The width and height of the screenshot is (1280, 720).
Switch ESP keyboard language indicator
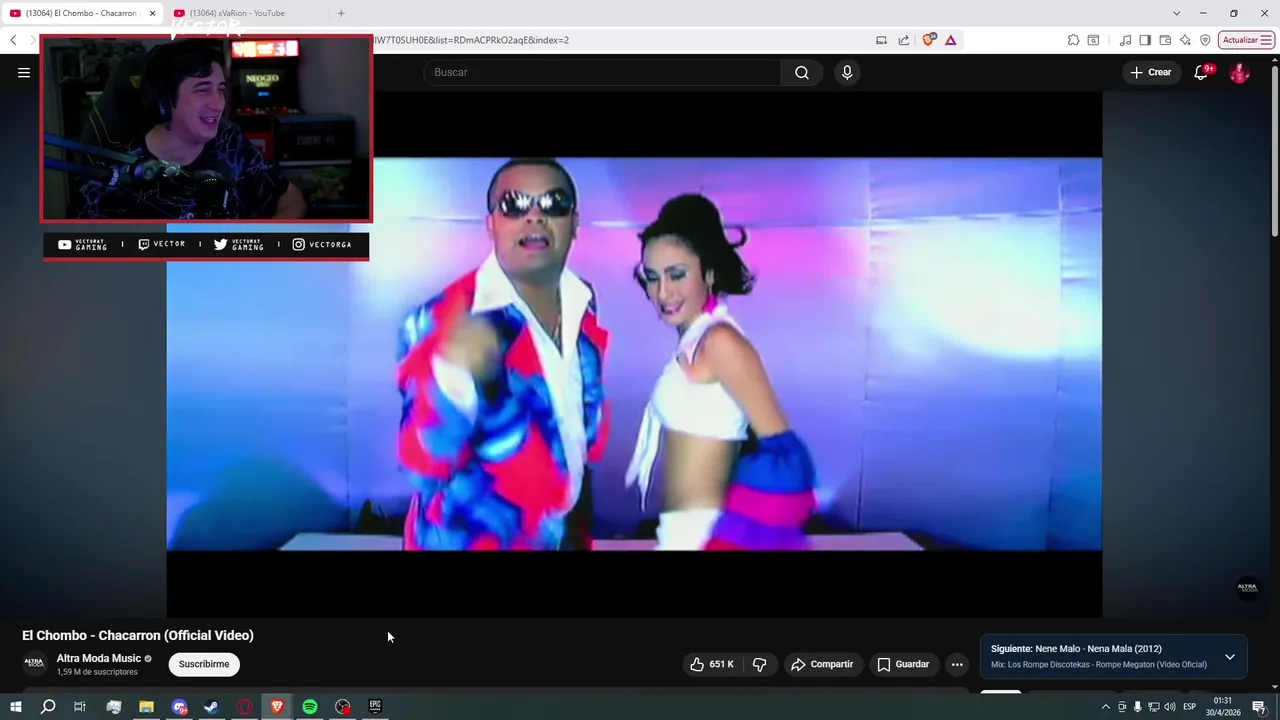coord(1190,707)
